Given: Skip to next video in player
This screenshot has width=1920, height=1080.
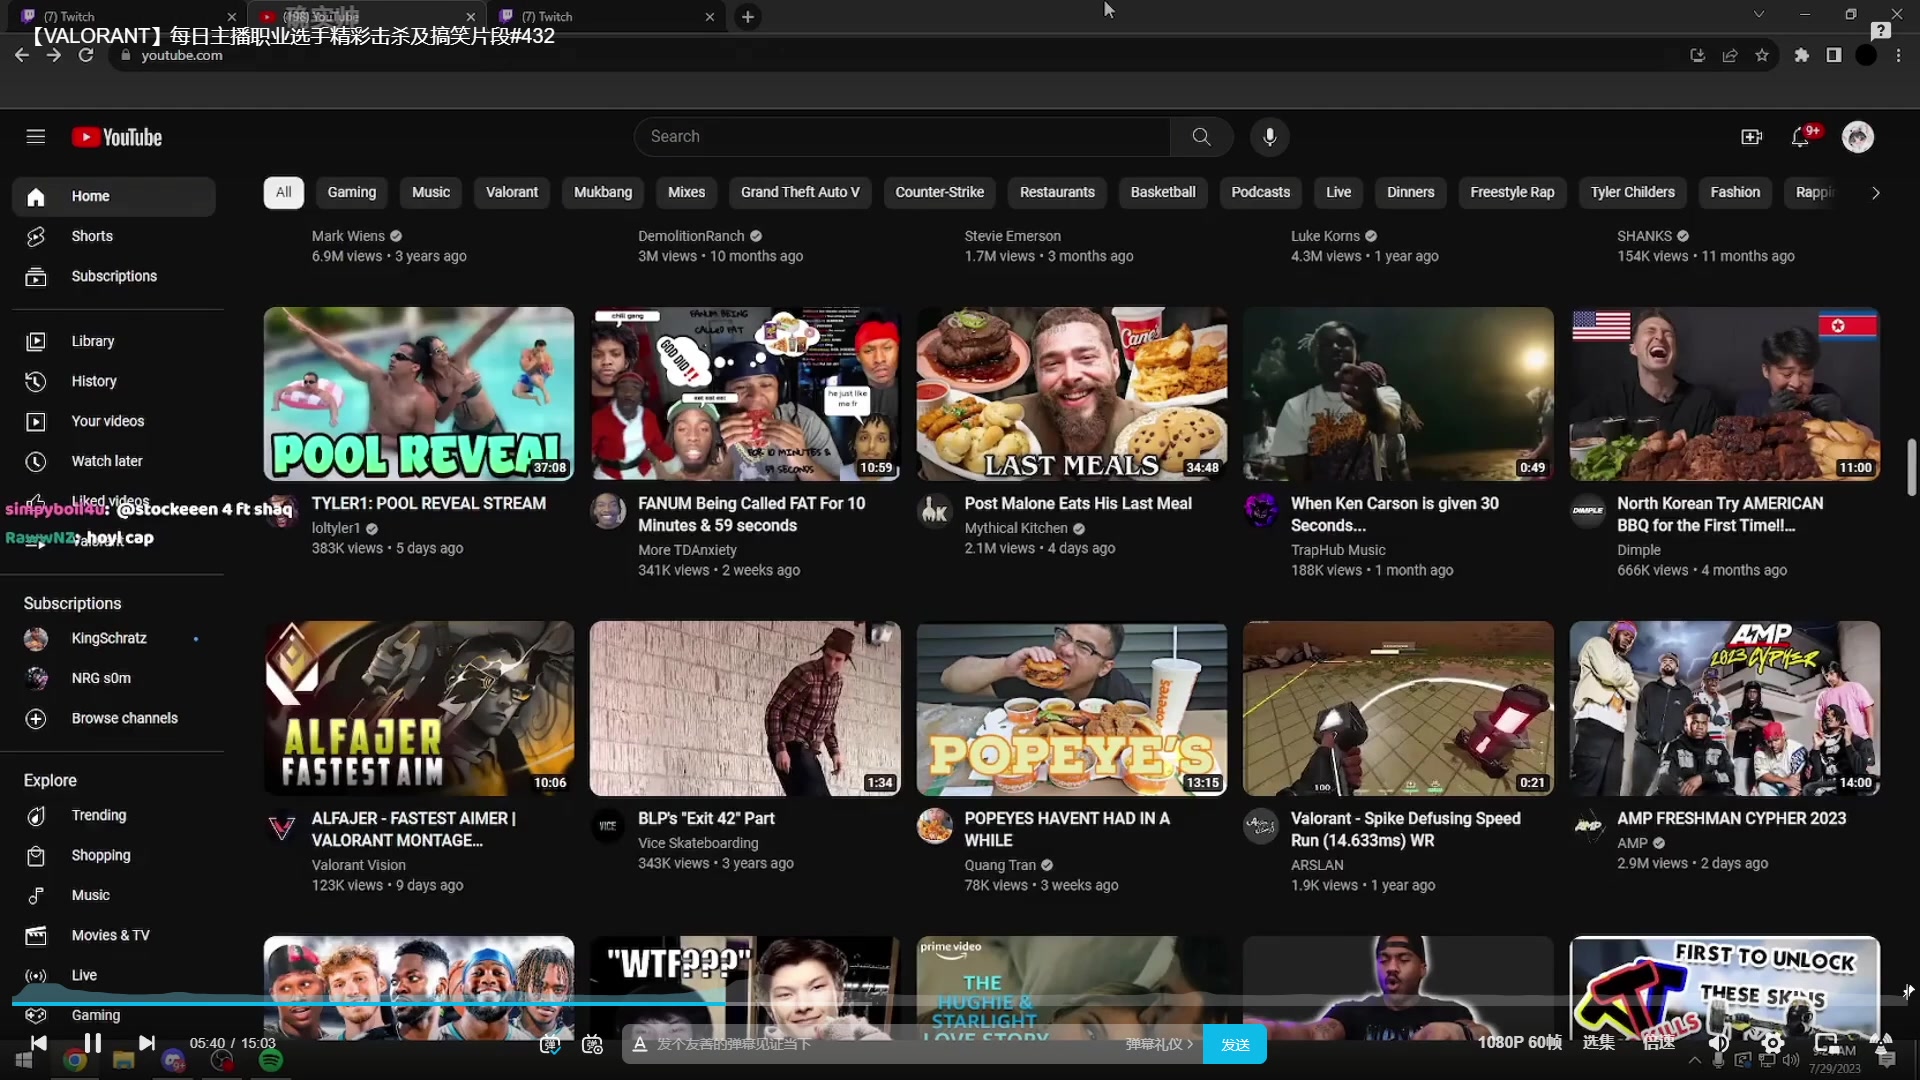Looking at the screenshot, I should [x=146, y=1043].
